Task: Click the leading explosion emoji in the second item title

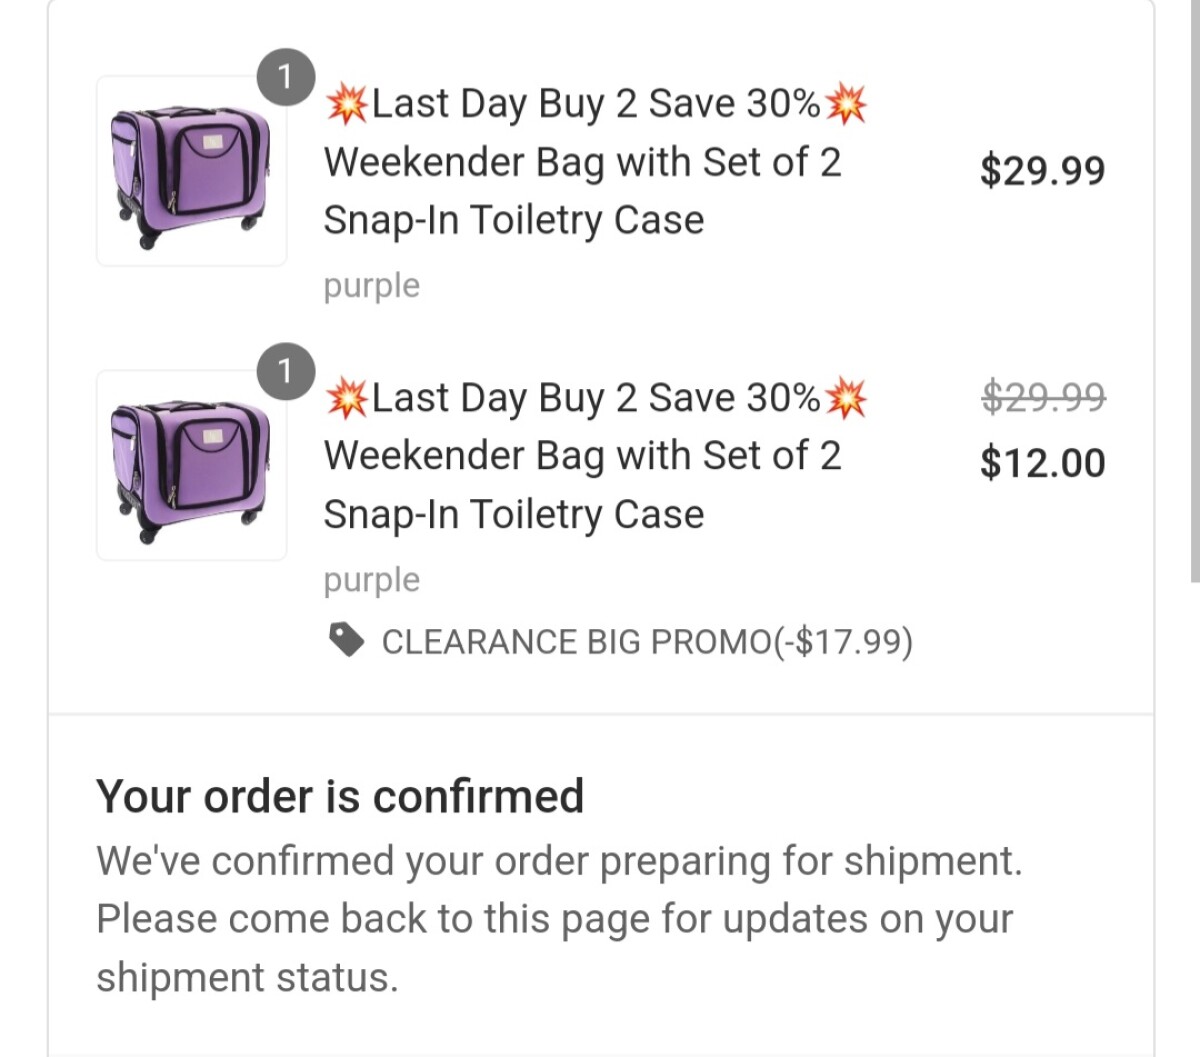Action: tap(346, 398)
